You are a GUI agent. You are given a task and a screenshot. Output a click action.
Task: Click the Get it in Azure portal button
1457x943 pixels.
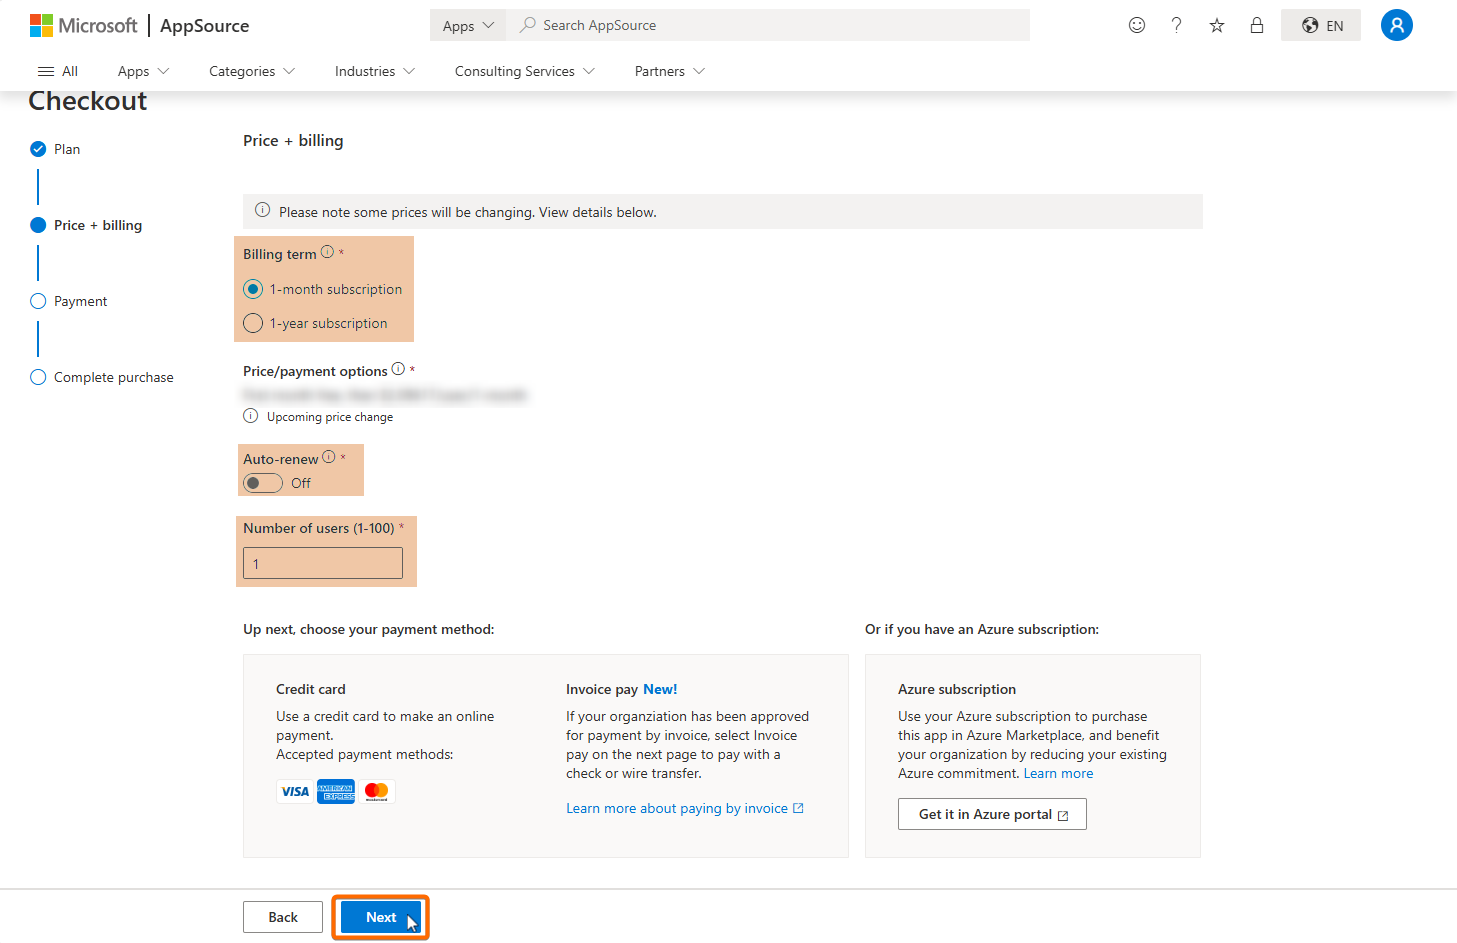[x=992, y=814]
